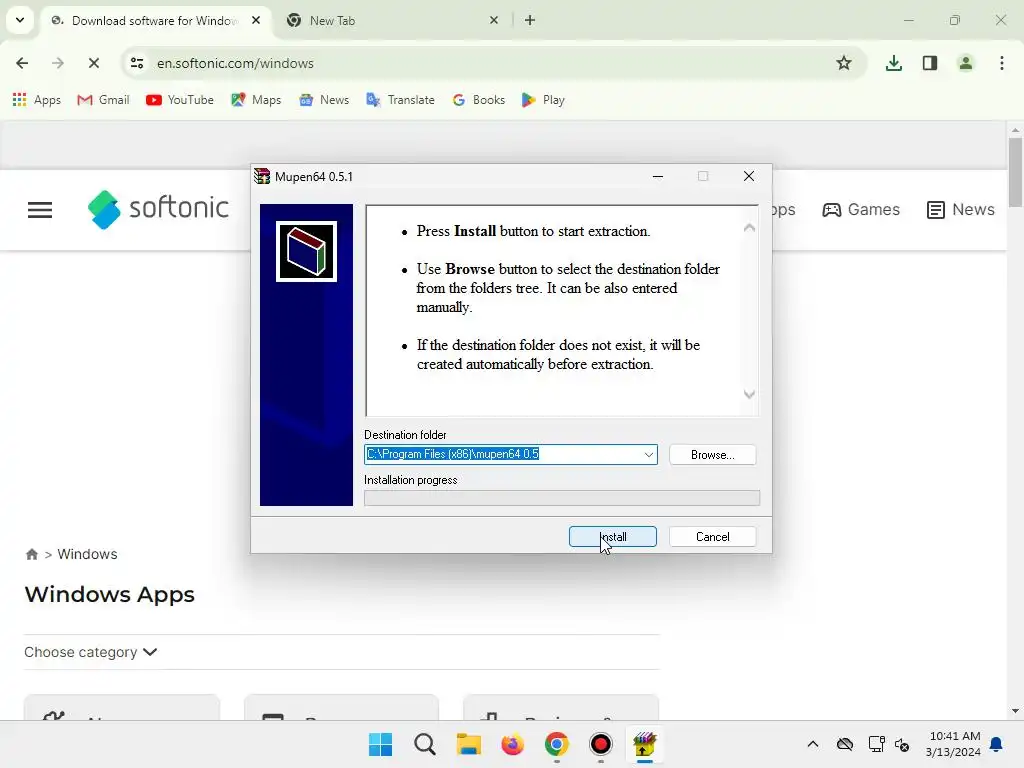
Task: Open the News bookmark in bookmarks bar
Action: coord(324,100)
